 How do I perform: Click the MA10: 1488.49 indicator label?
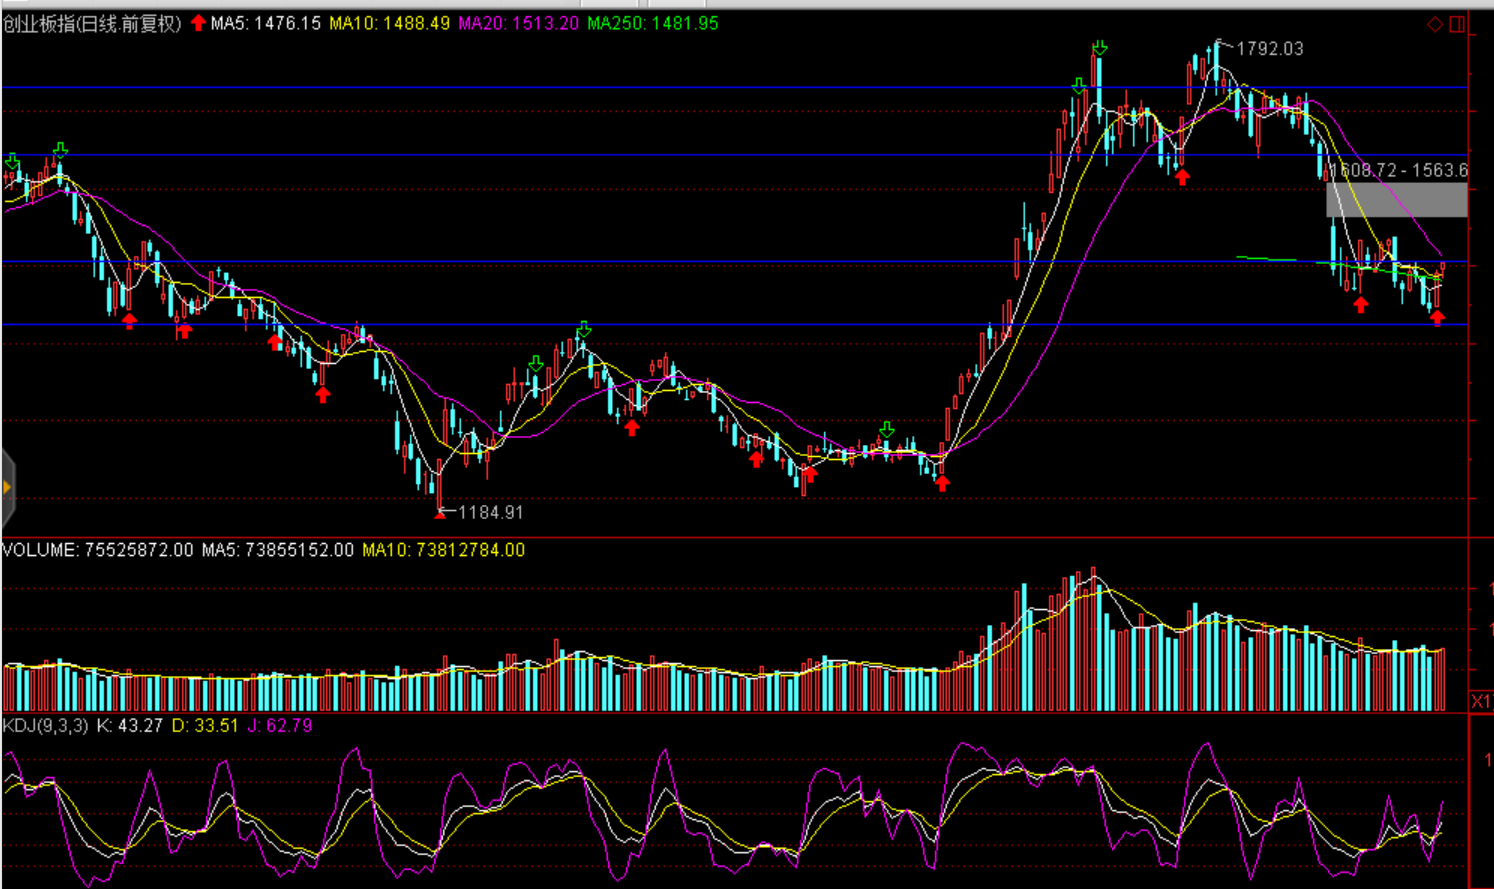pos(390,23)
